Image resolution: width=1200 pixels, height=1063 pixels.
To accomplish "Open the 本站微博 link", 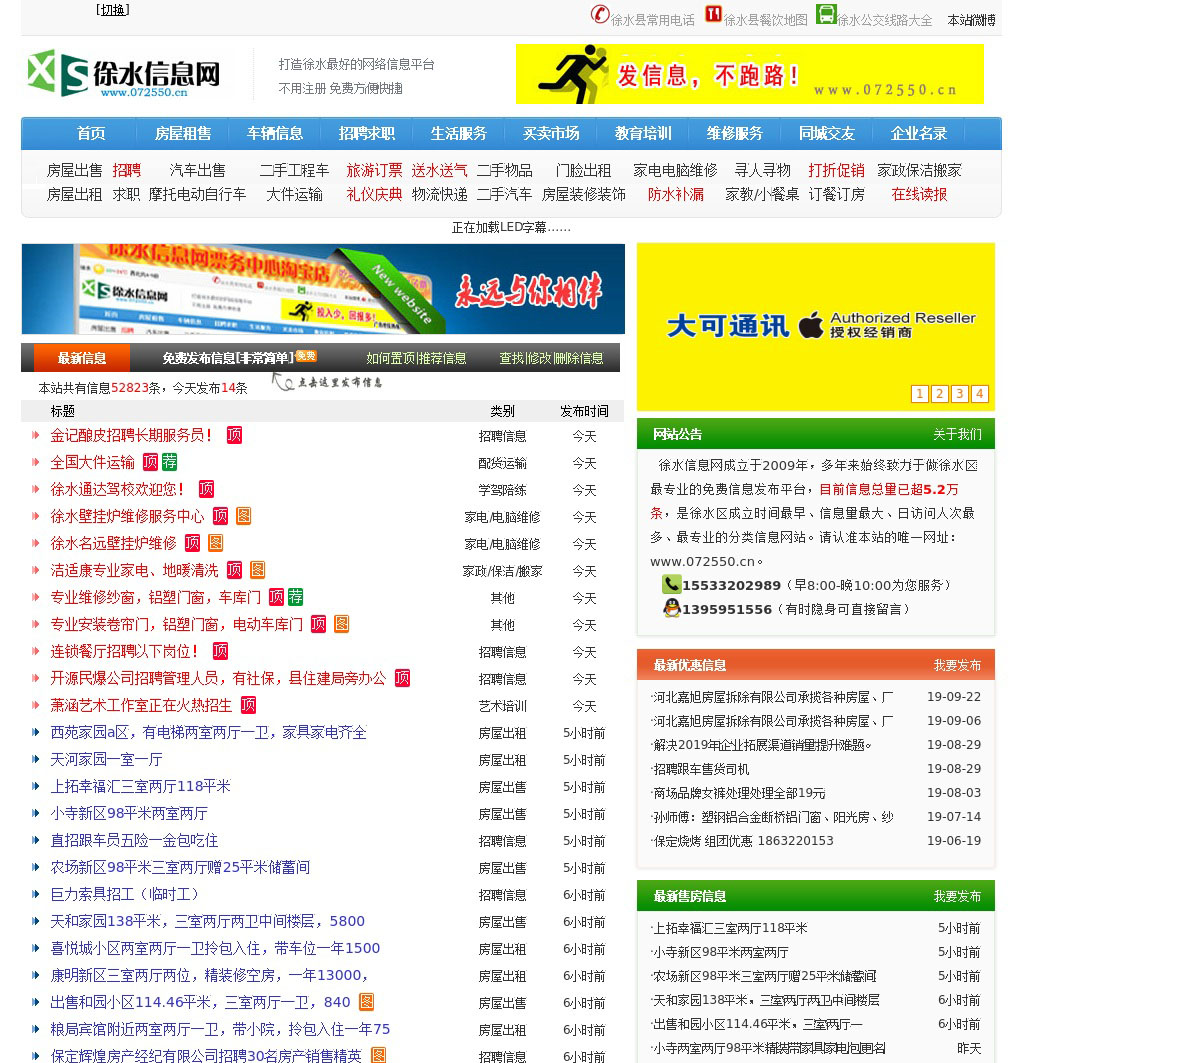I will [971, 20].
